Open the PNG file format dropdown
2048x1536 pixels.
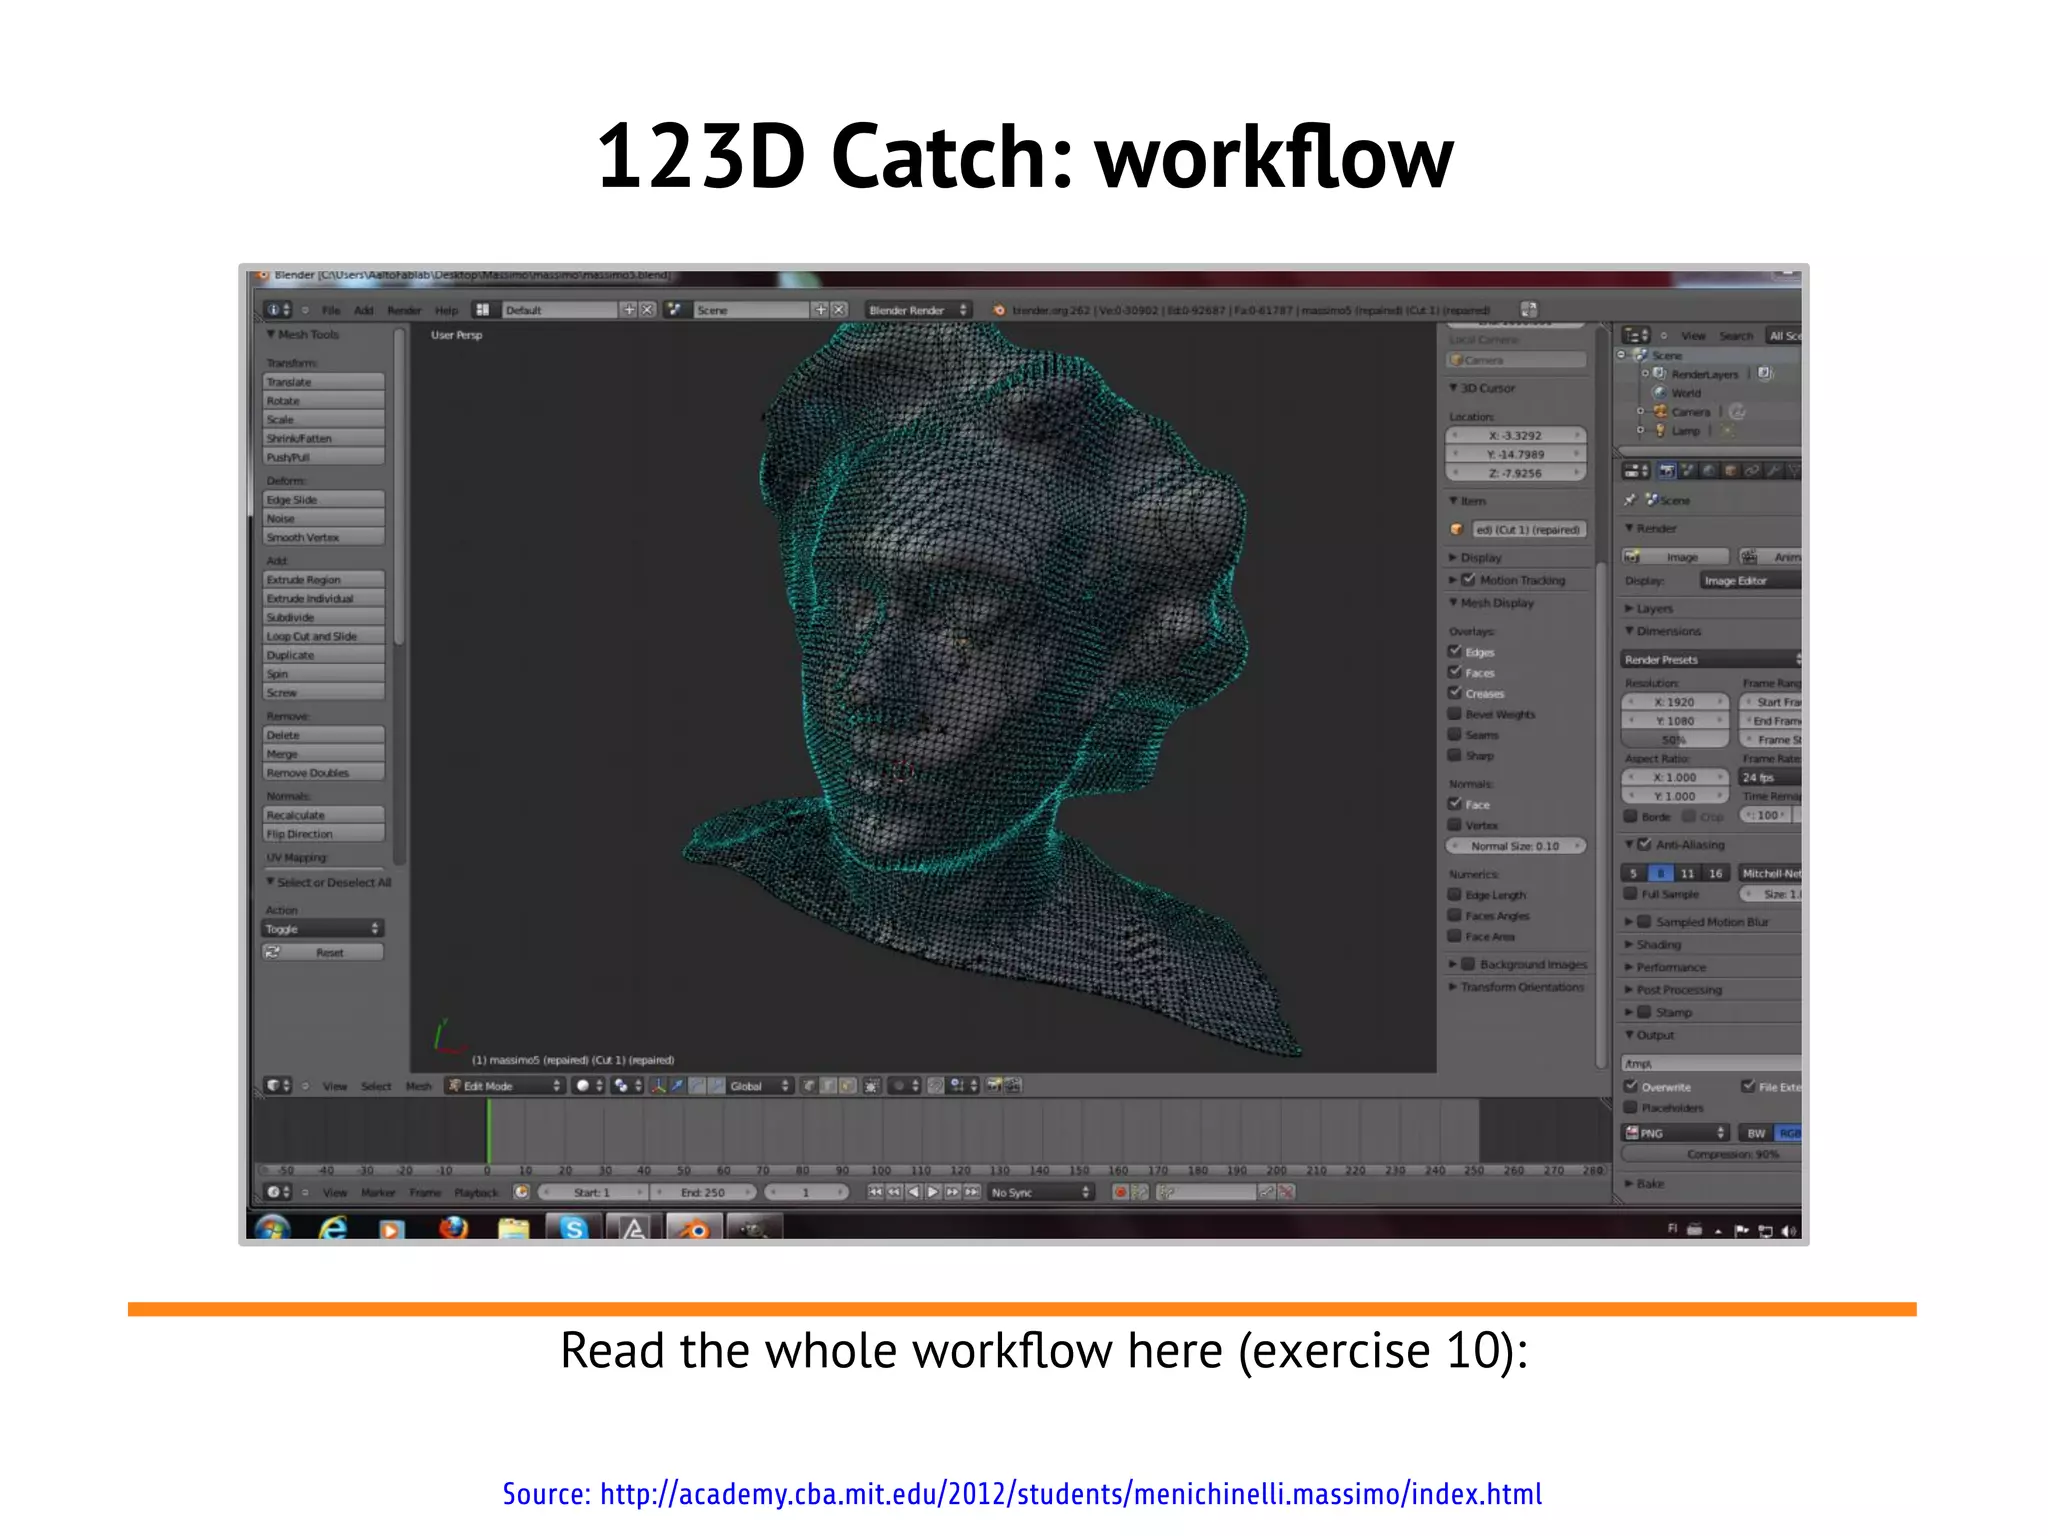coord(1675,1133)
